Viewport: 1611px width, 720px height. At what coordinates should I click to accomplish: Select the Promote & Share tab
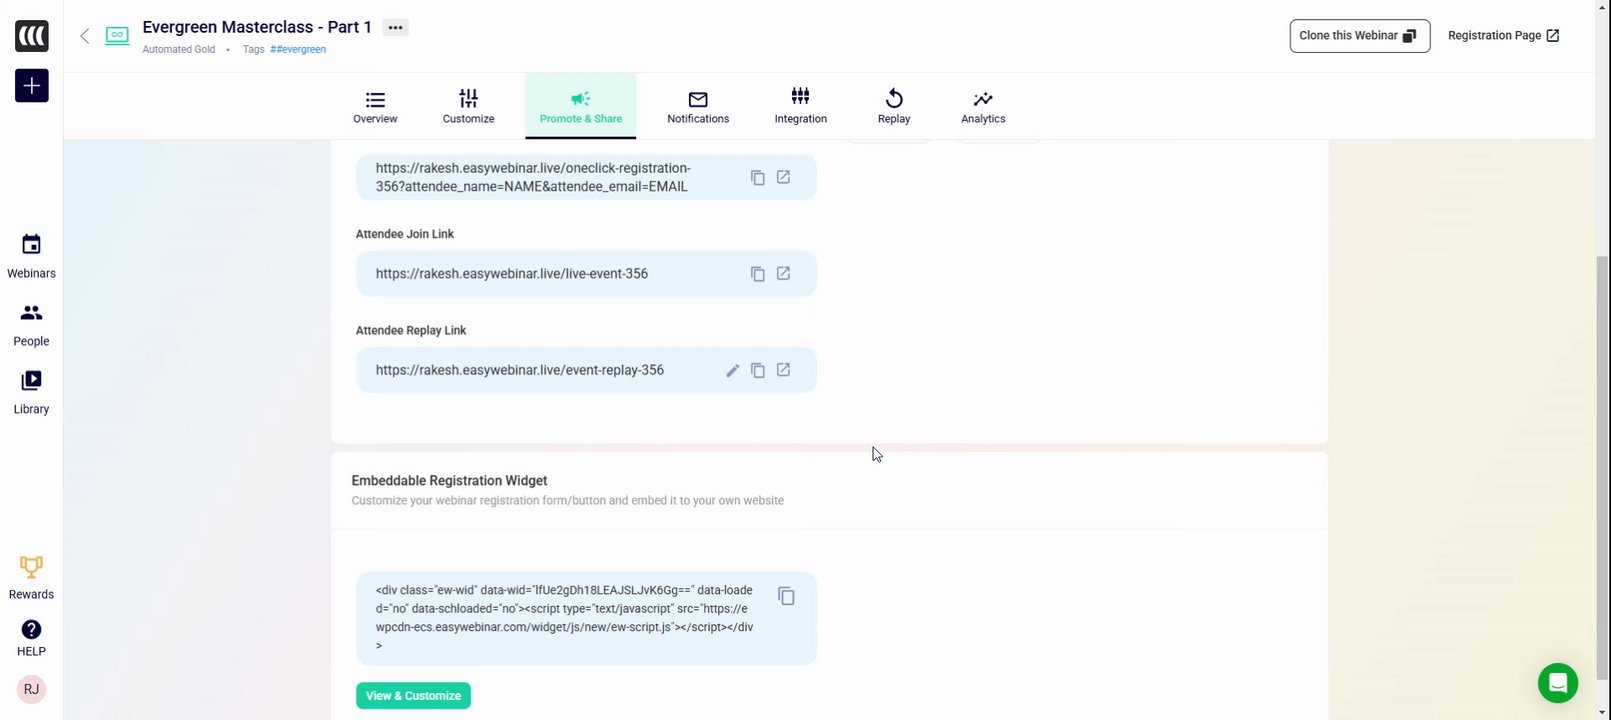click(x=581, y=107)
